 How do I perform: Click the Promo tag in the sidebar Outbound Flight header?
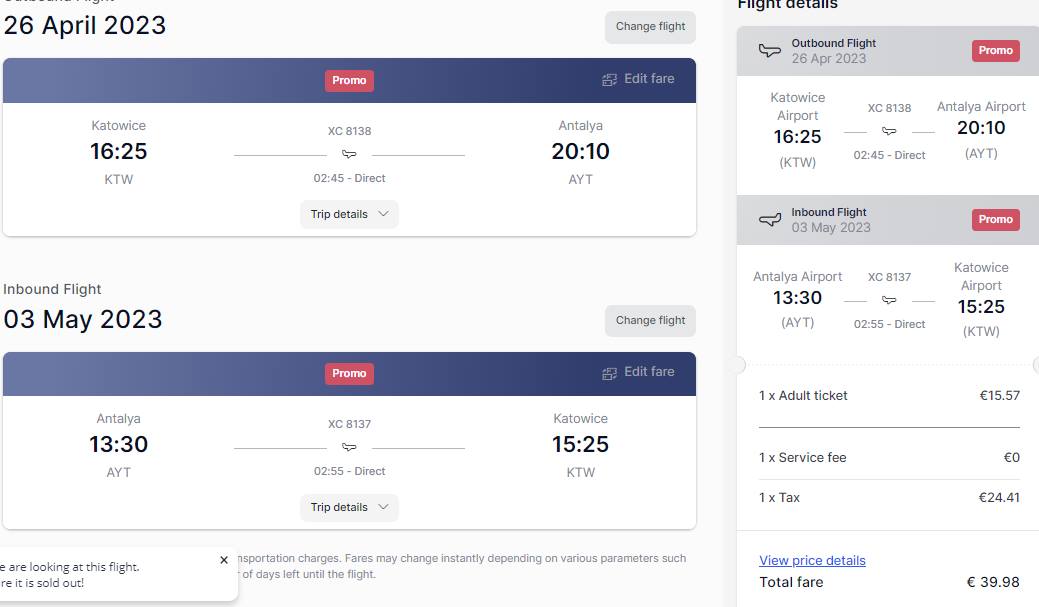click(x=995, y=50)
